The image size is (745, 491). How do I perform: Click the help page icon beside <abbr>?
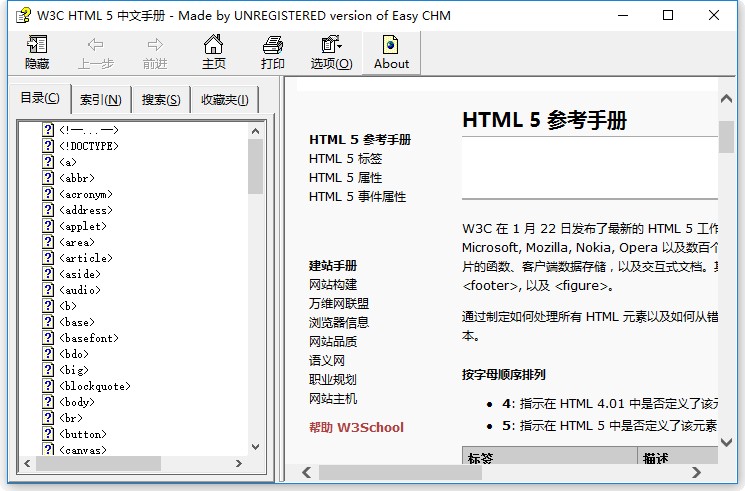point(48,178)
